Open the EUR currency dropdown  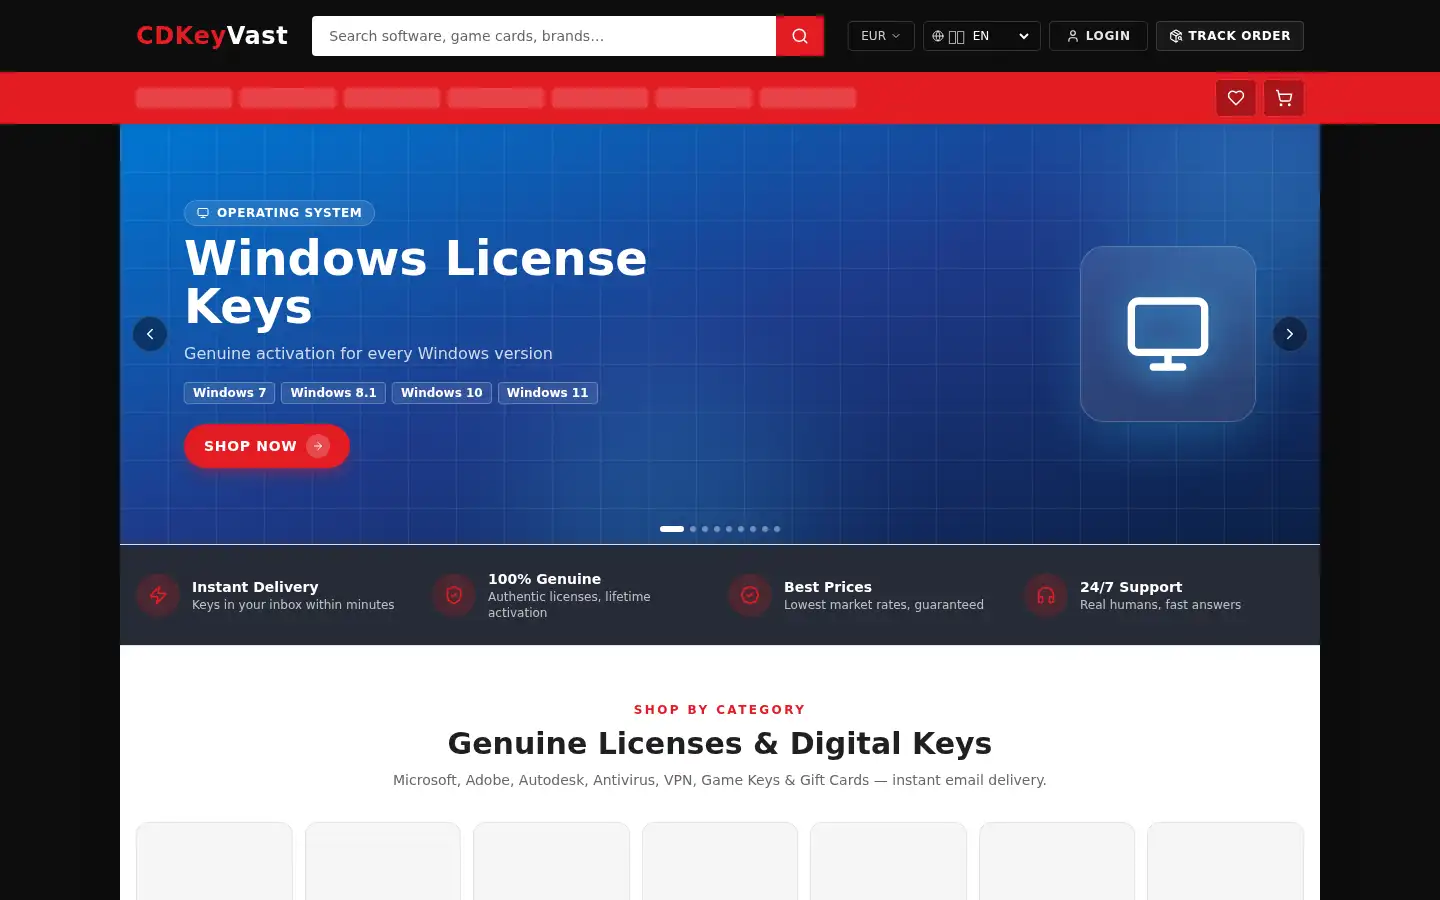point(881,36)
